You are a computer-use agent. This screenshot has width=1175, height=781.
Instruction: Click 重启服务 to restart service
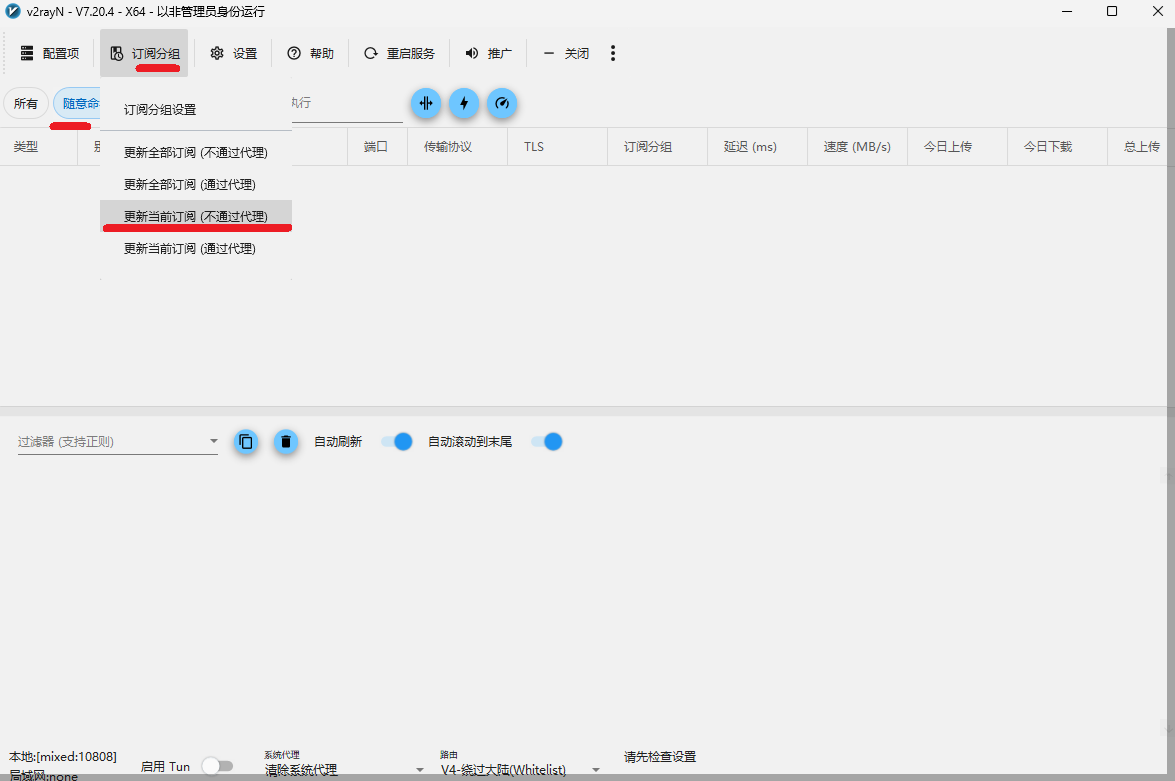click(399, 53)
